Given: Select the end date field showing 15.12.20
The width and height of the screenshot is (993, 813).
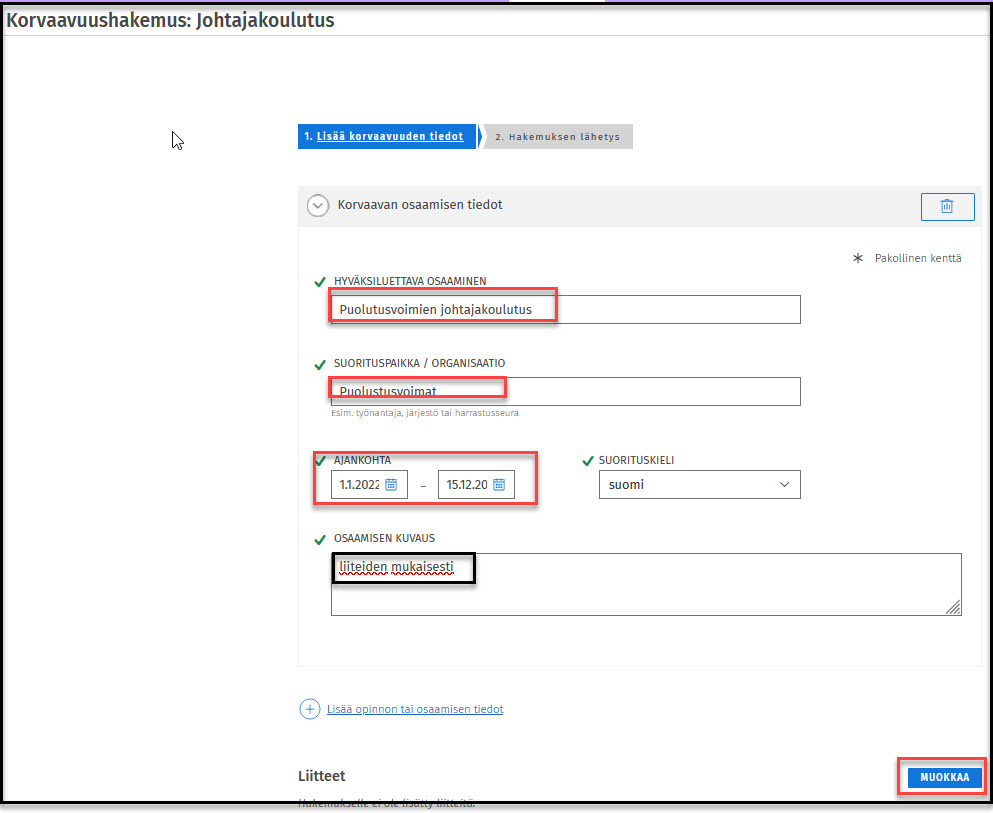Looking at the screenshot, I should point(466,484).
